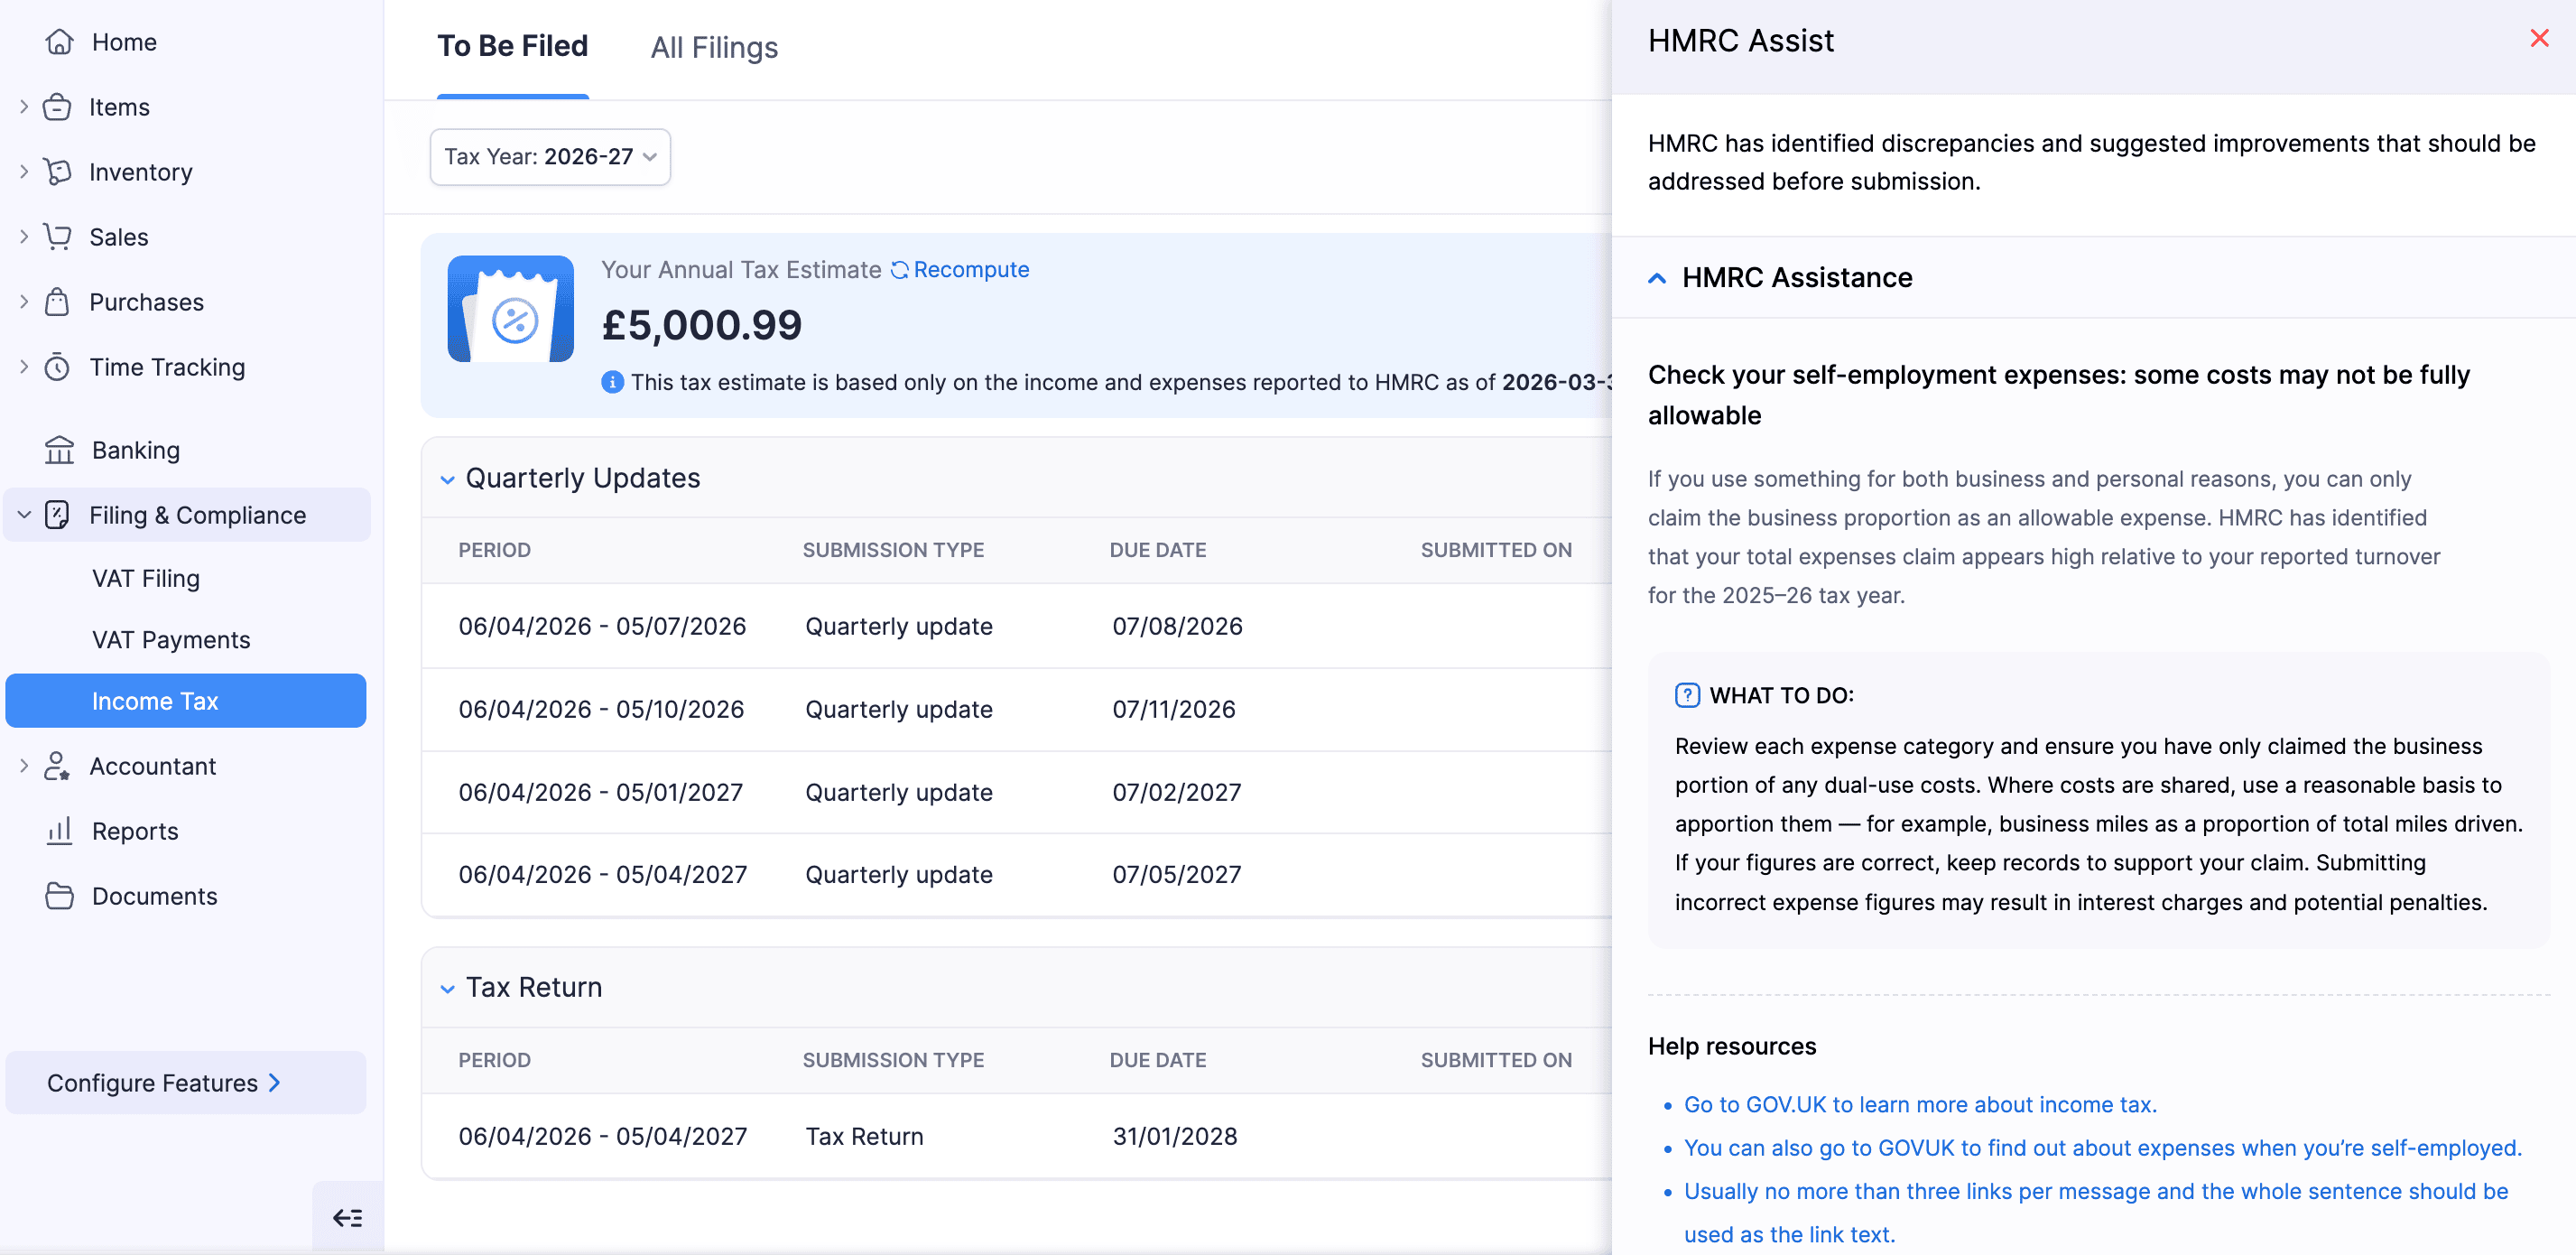Open Banking in the sidebar
Viewport: 2576px width, 1255px height.
136,450
